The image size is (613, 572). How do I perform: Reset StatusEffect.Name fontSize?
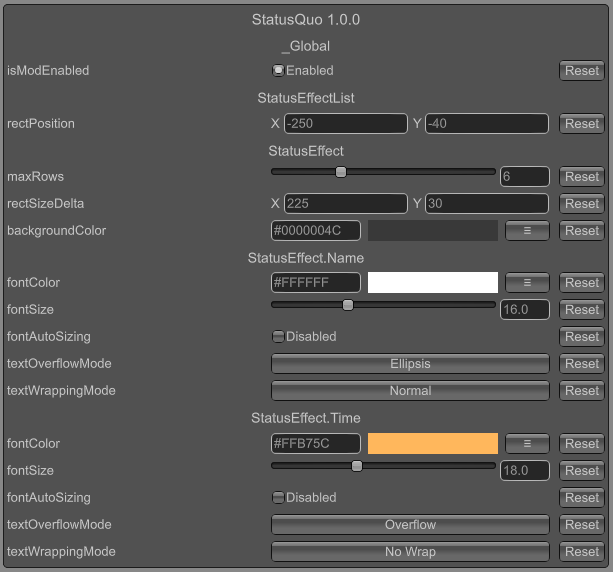pyautogui.click(x=582, y=310)
